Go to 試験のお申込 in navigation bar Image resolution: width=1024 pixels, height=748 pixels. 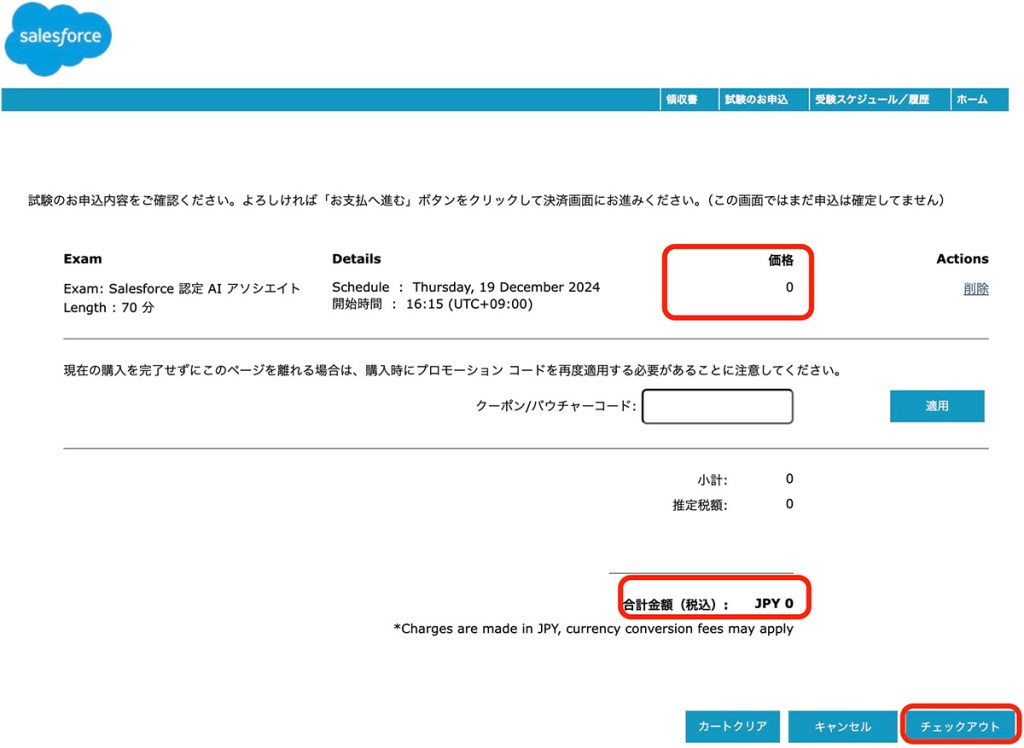click(756, 100)
